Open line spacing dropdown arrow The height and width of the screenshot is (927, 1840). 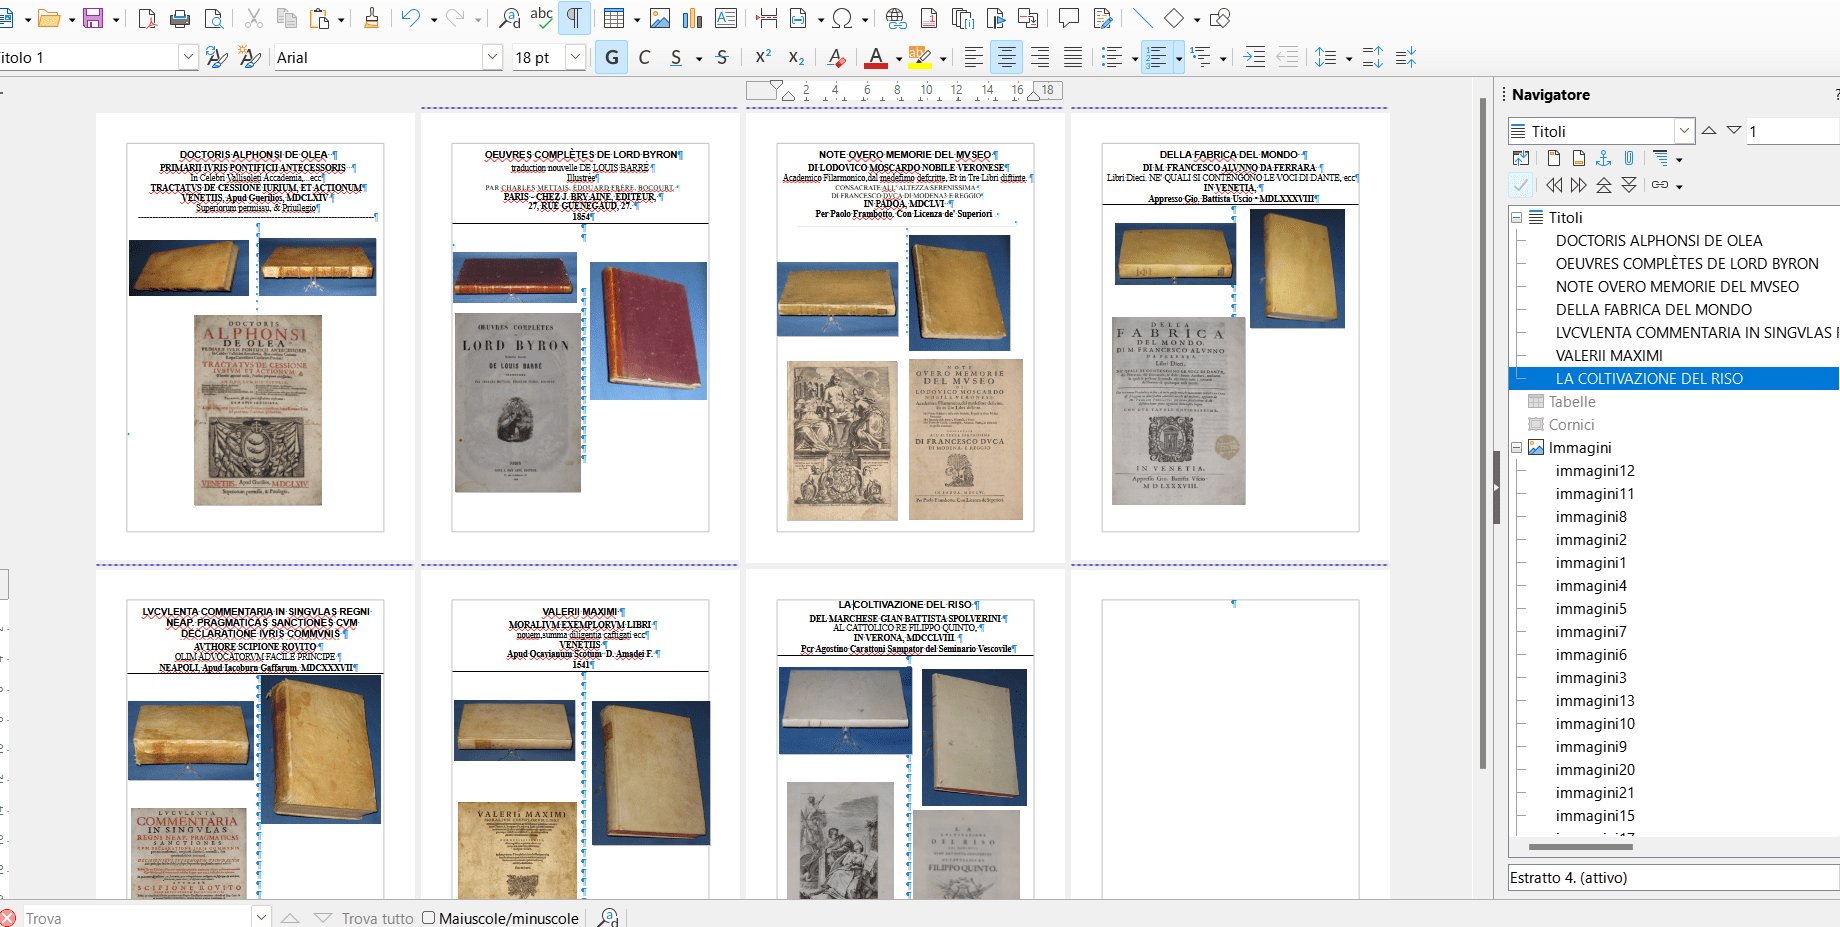pos(1349,58)
